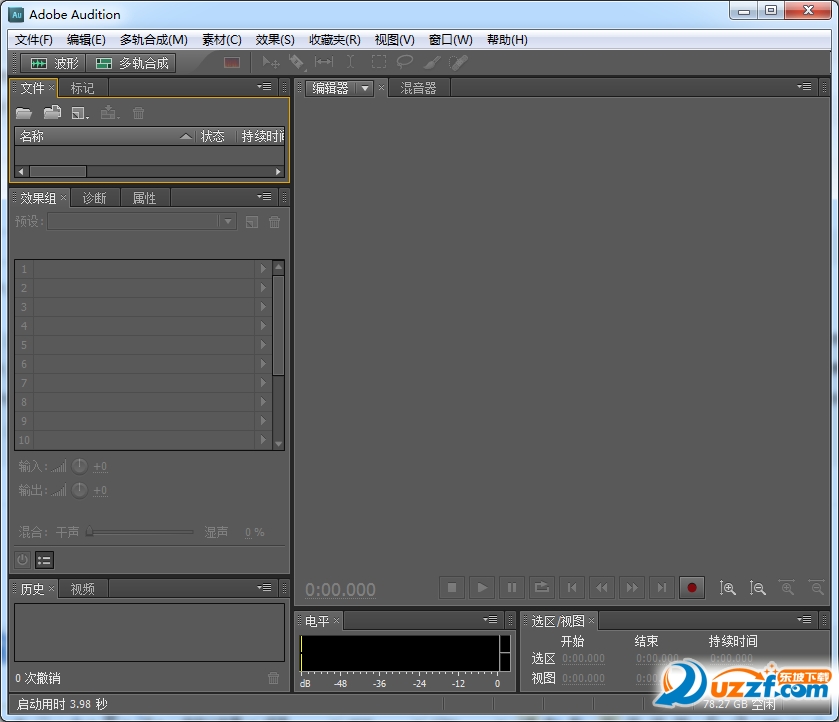Image resolution: width=839 pixels, height=722 pixels.
Task: Click the Zoom Out Time icon
Action: click(817, 588)
